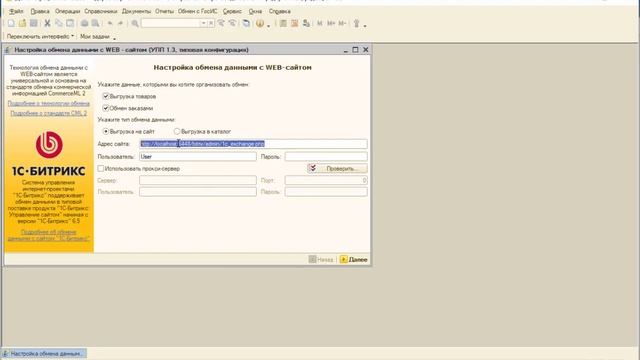Click the 'Назад' button
The height and width of the screenshot is (360, 640).
pyautogui.click(x=321, y=259)
